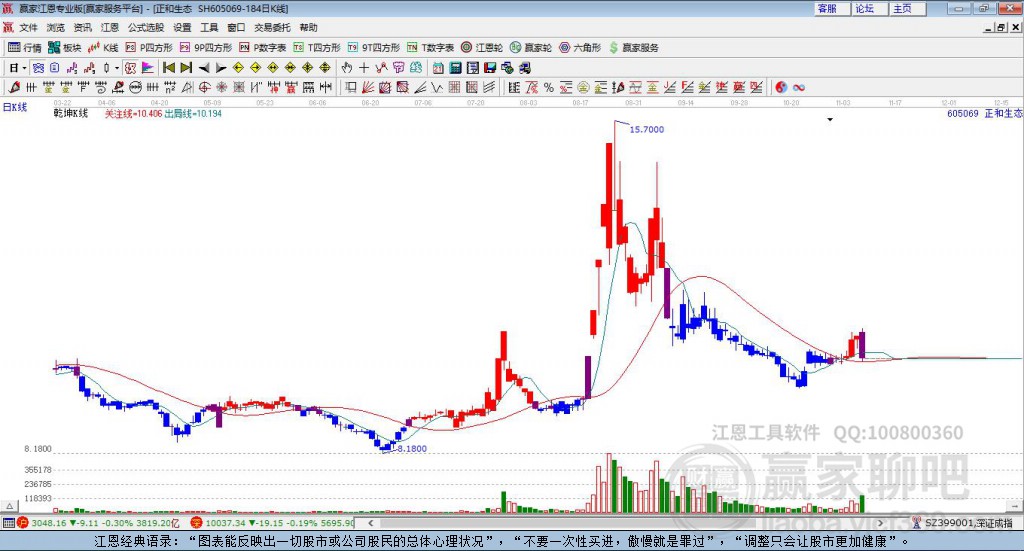The height and width of the screenshot is (551, 1024).
Task: Open the 工具 menu
Action: pyautogui.click(x=209, y=27)
